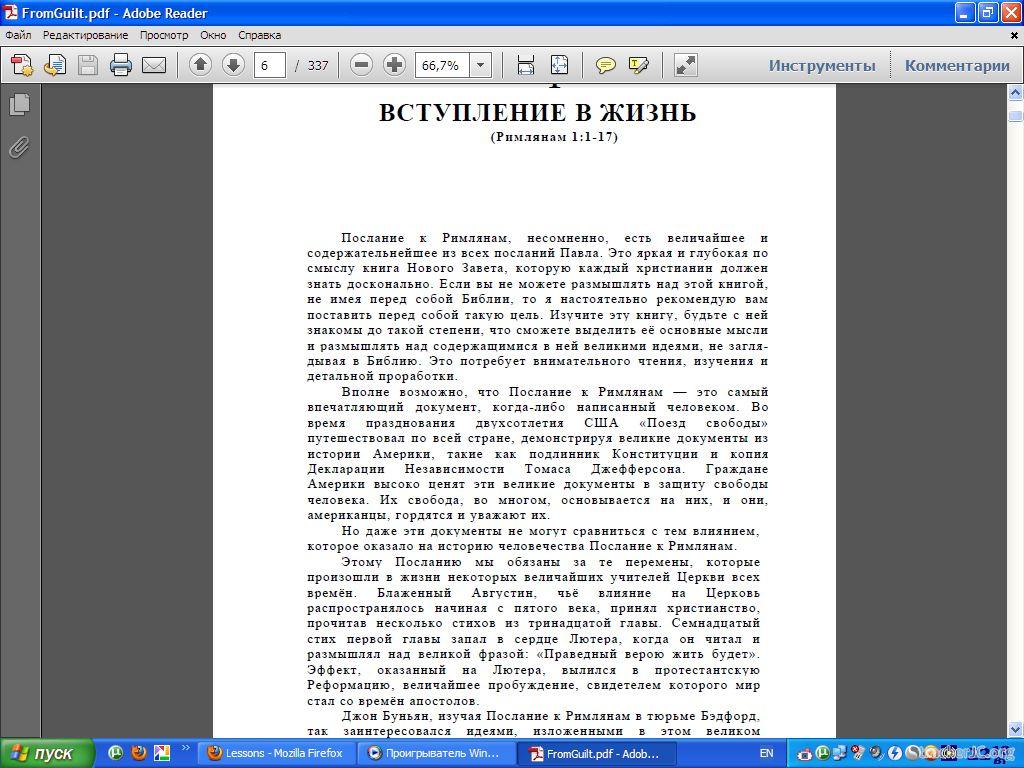The width and height of the screenshot is (1024, 768).
Task: Toggle fit page width scrolling mode
Action: click(x=526, y=66)
